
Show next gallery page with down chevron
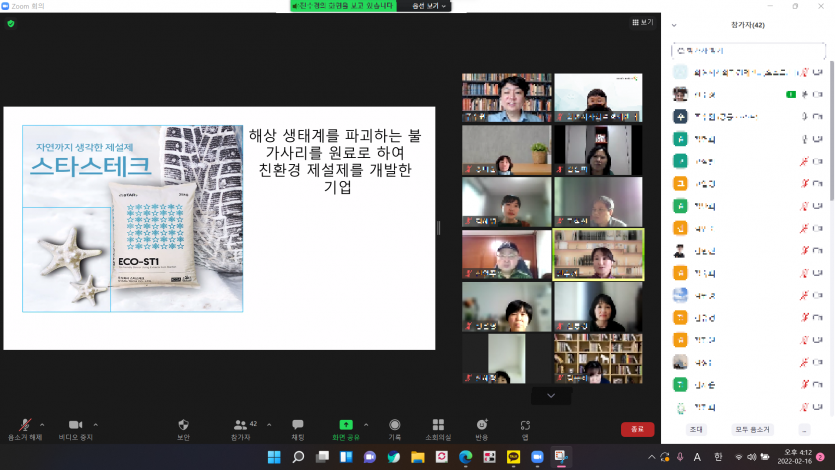[x=551, y=395]
